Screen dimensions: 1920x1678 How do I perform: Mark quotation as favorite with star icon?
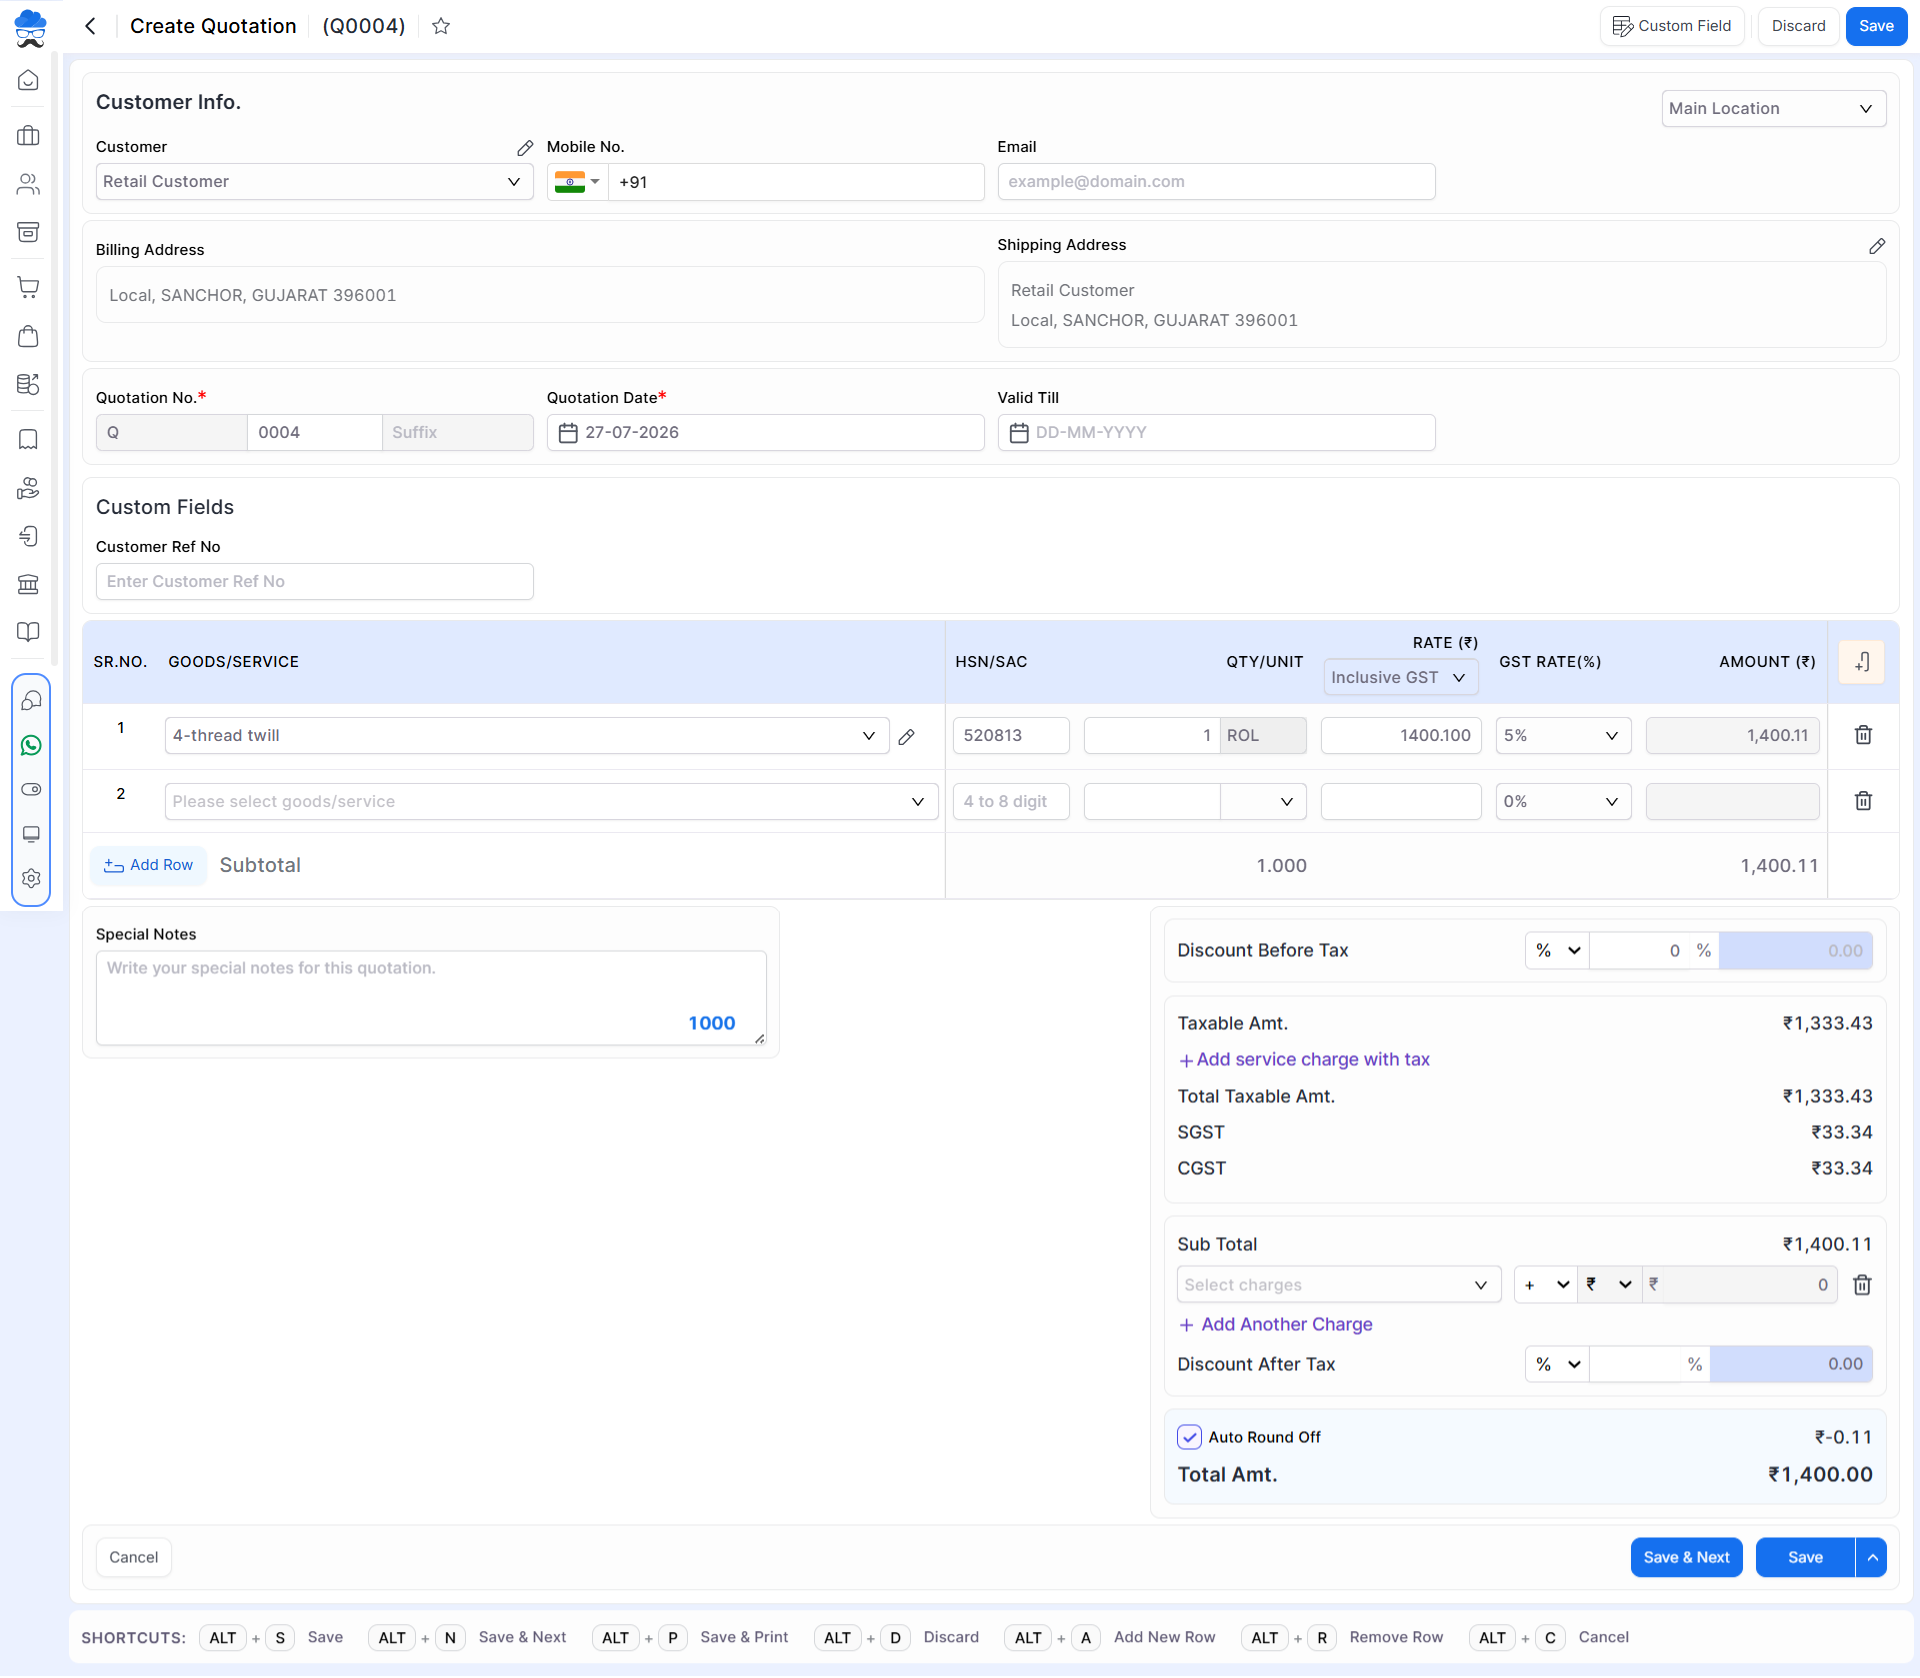[441, 26]
